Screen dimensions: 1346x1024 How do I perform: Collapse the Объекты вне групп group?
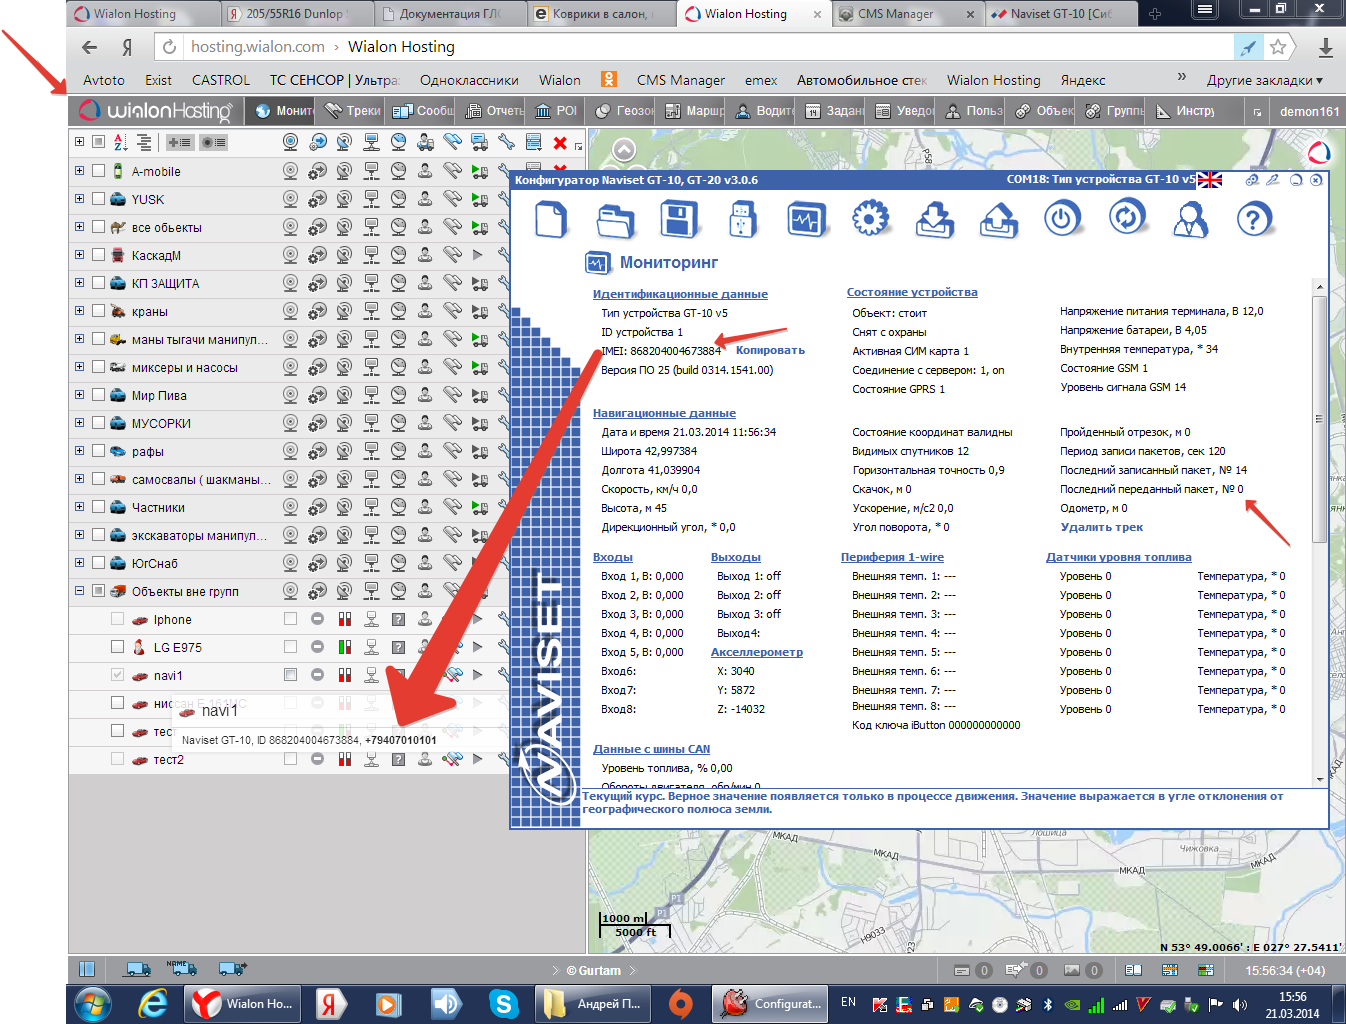pos(79,591)
